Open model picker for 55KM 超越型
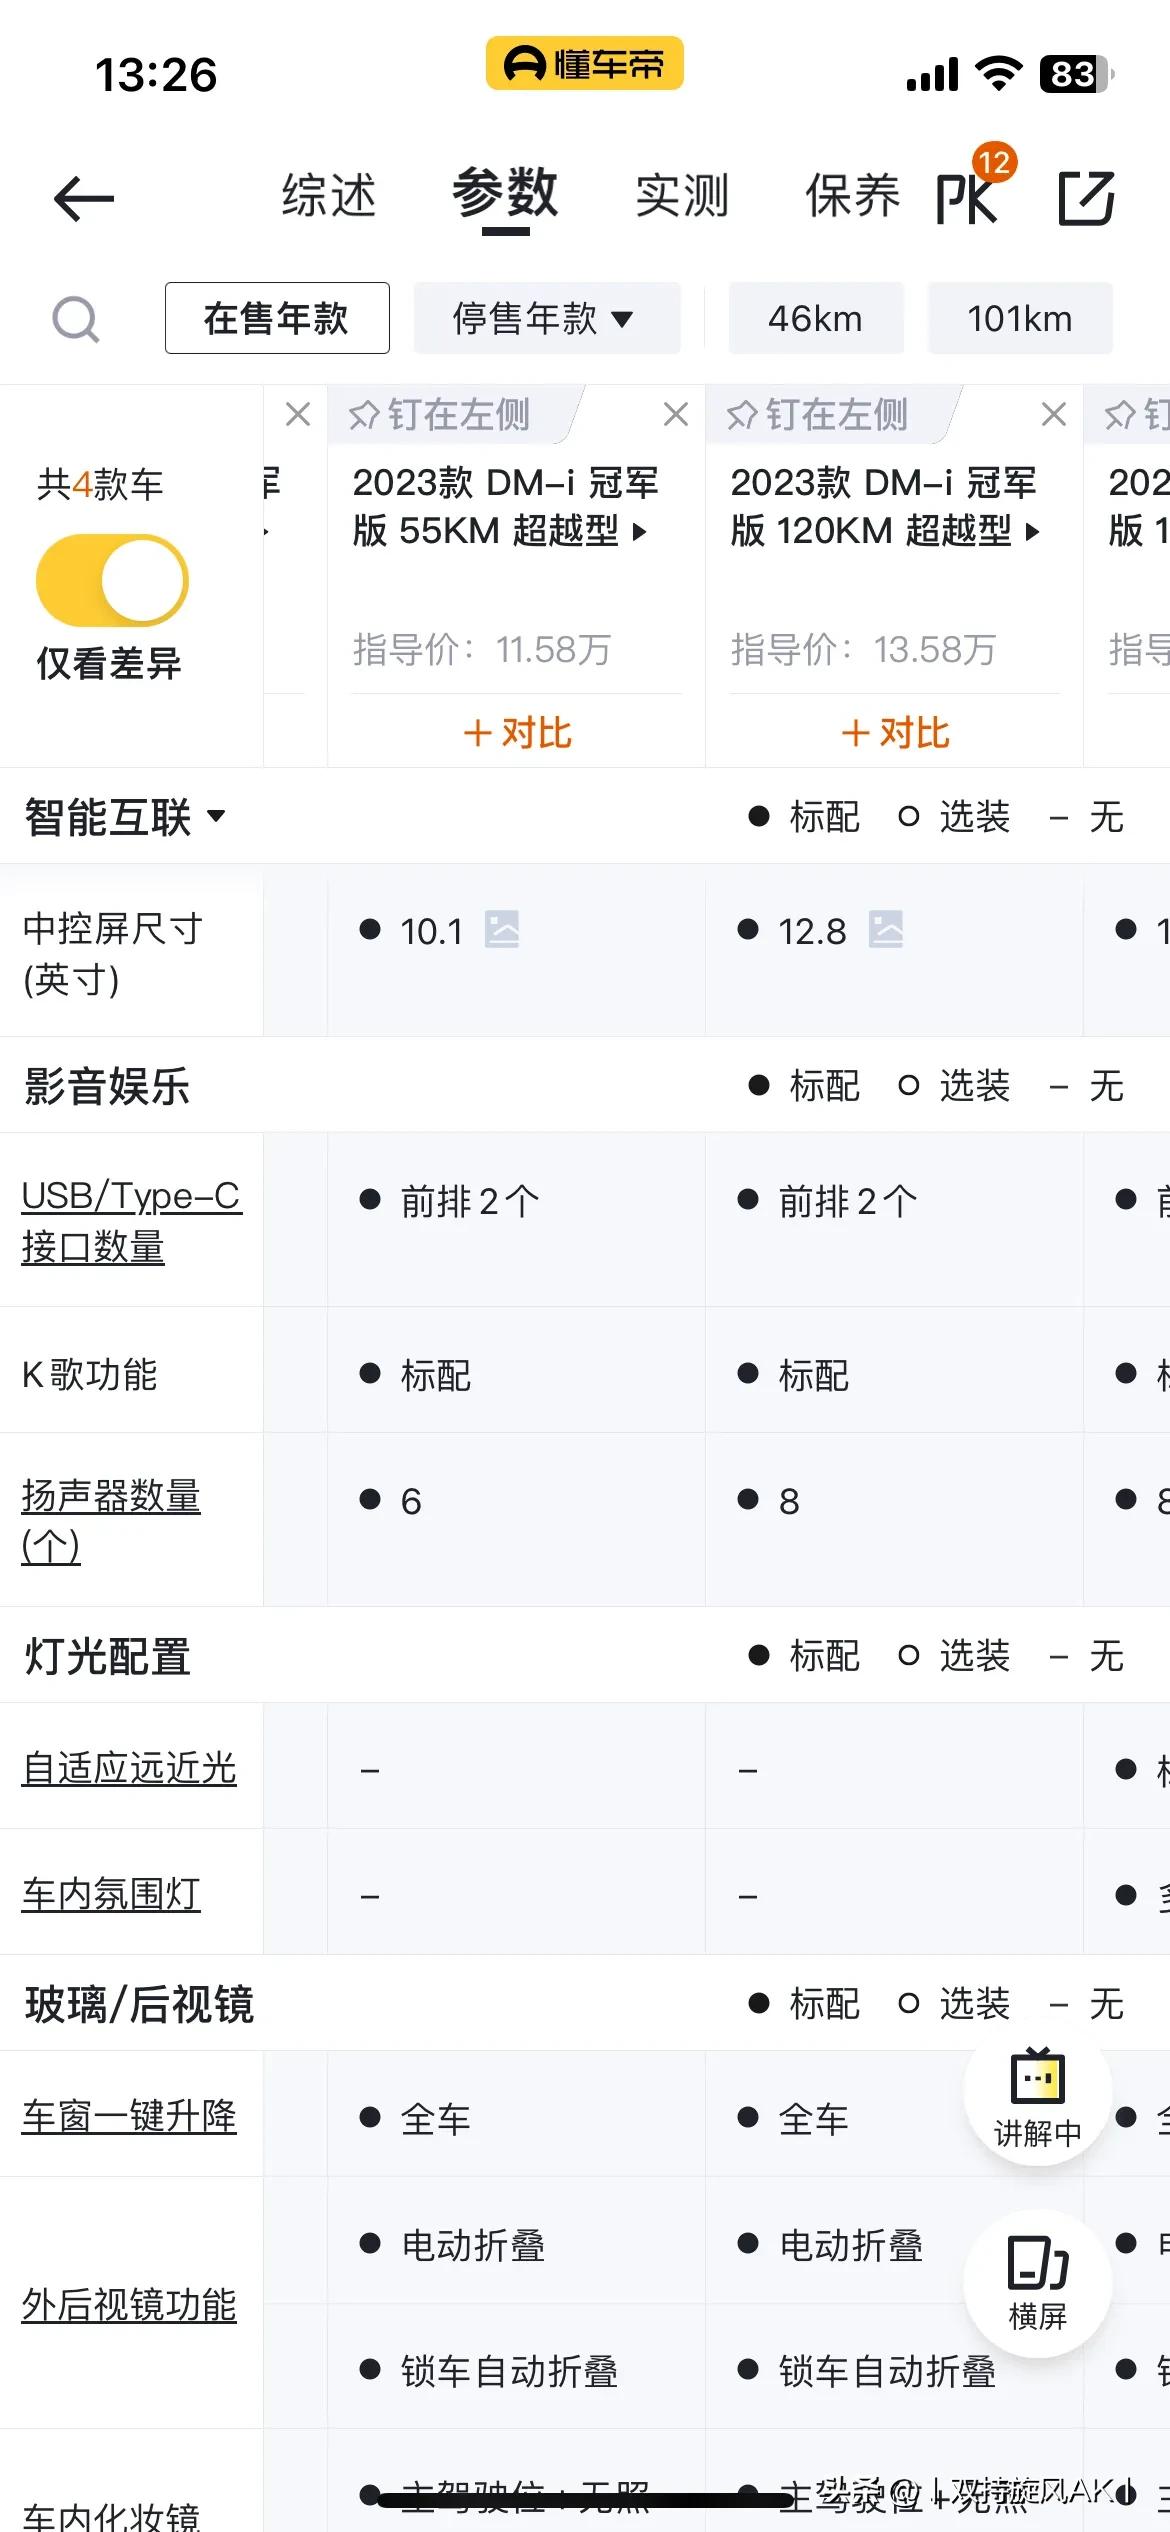 pyautogui.click(x=505, y=506)
